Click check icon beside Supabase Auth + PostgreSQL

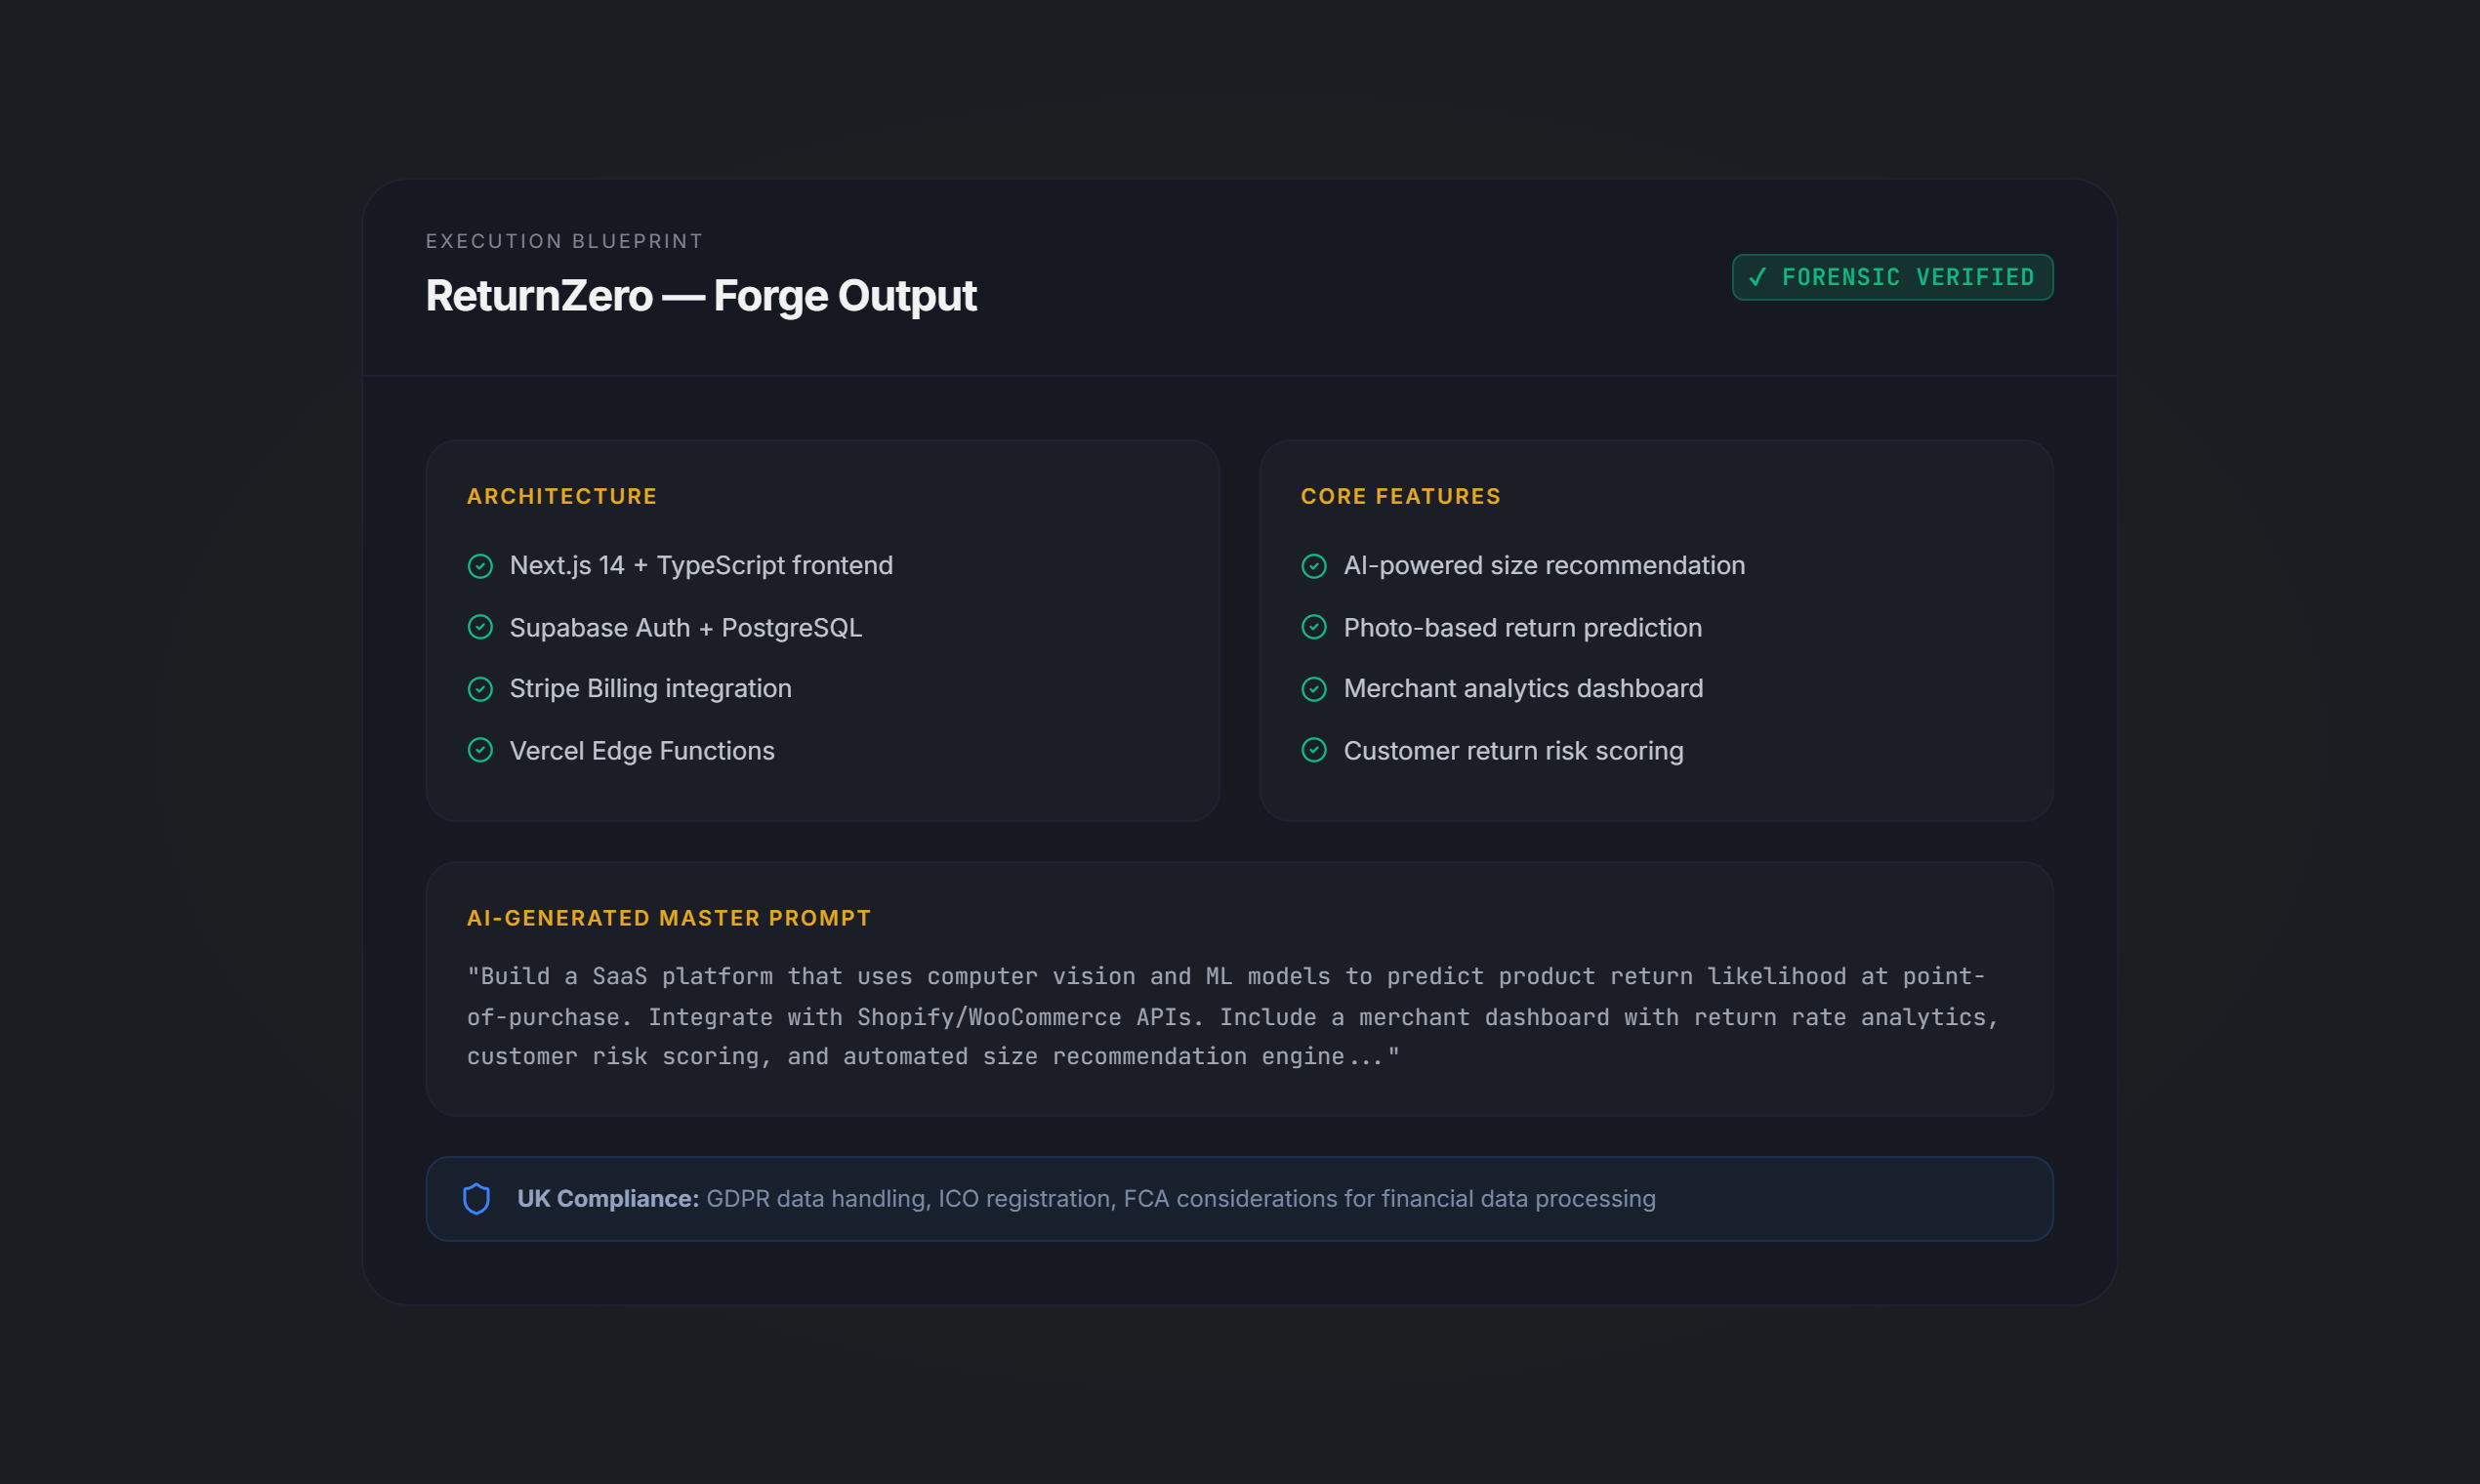pyautogui.click(x=480, y=627)
